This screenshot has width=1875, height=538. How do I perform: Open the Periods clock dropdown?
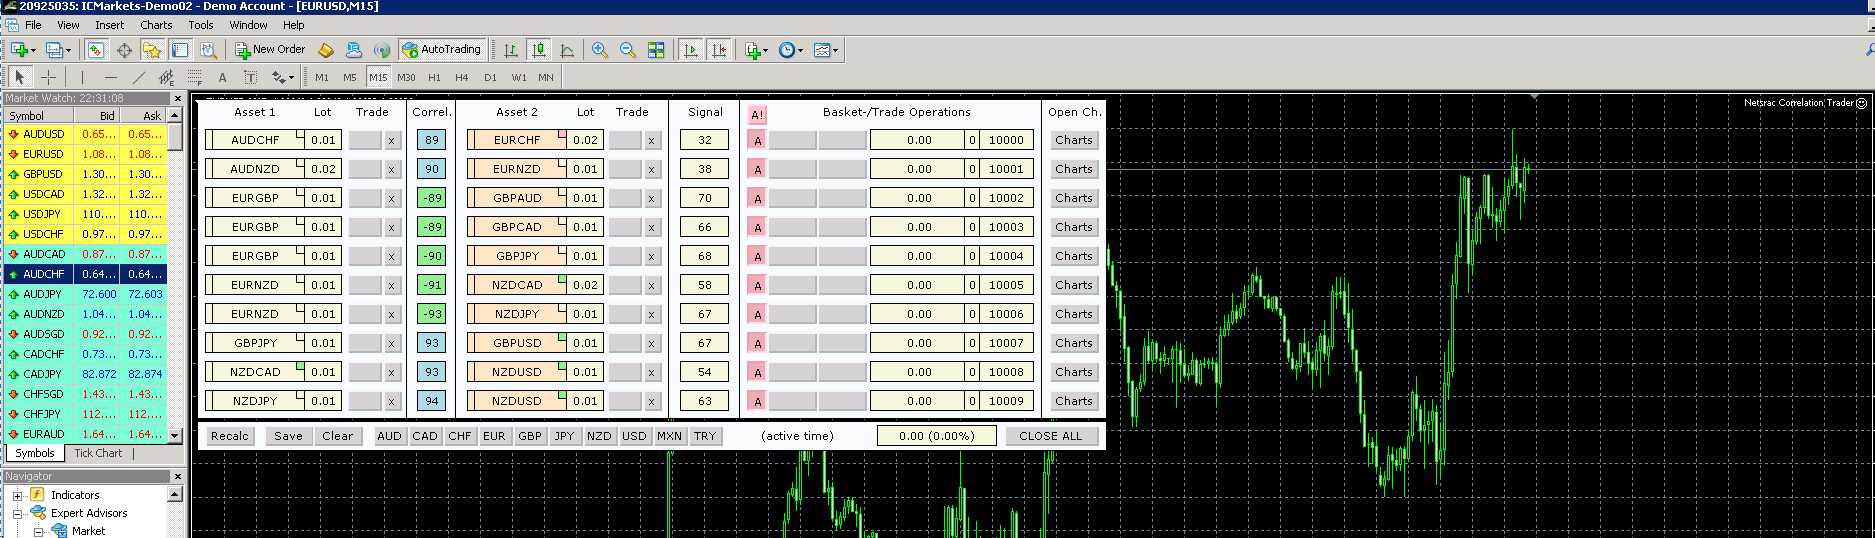(x=790, y=49)
